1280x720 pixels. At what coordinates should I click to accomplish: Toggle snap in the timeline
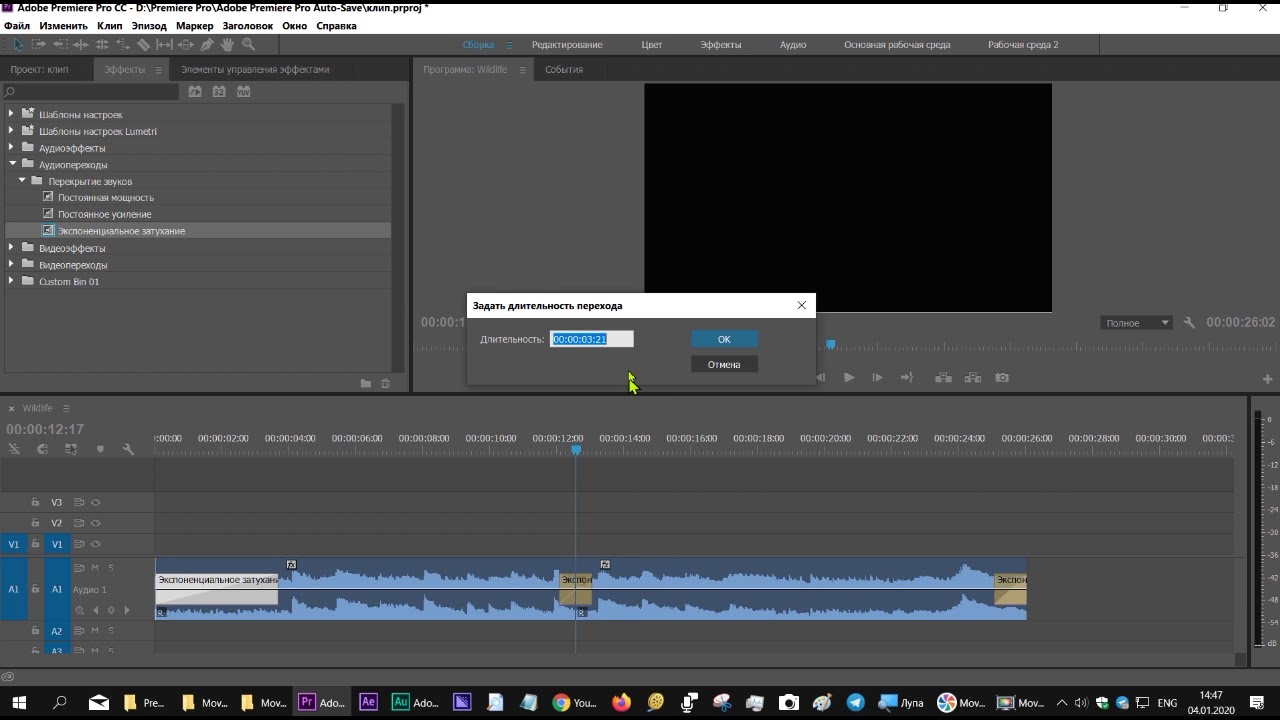[42, 449]
